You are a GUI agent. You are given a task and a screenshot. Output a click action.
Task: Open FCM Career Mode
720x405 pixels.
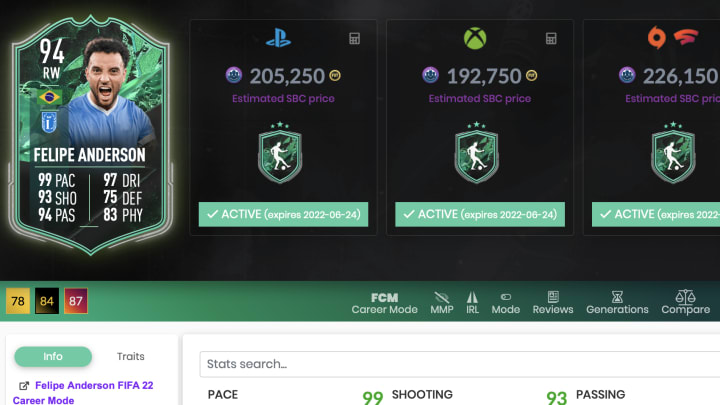[x=384, y=304]
